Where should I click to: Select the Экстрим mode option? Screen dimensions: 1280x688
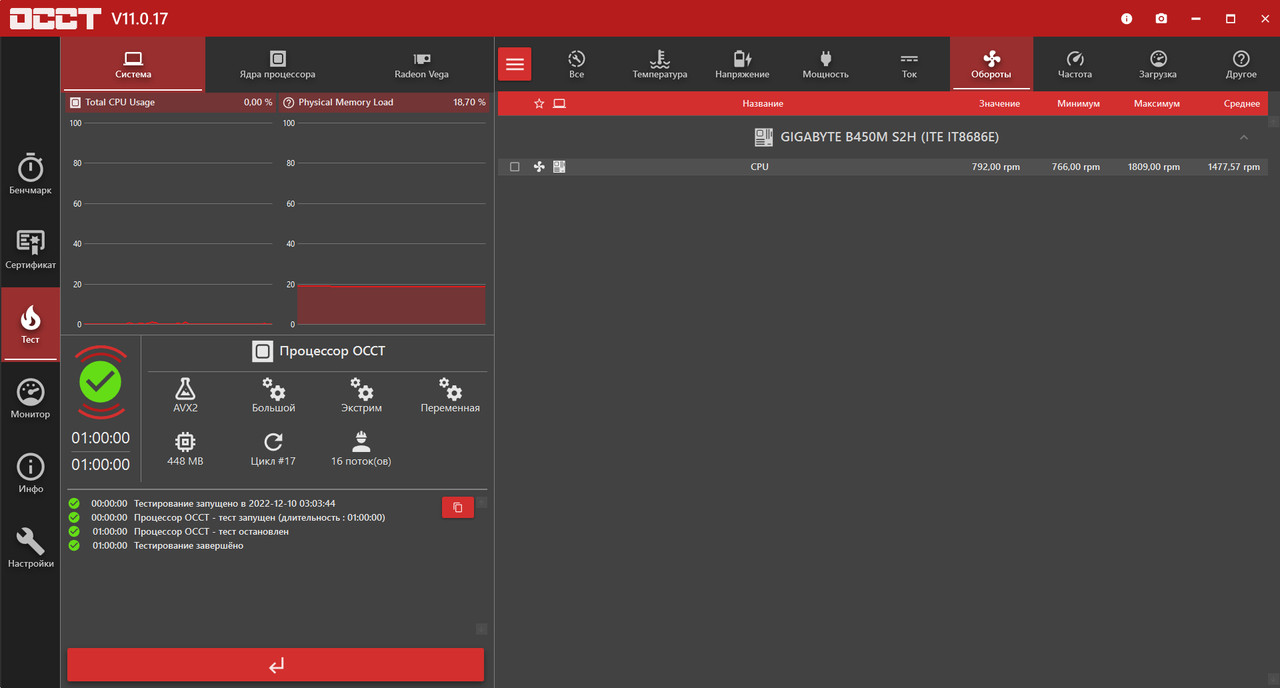(361, 395)
